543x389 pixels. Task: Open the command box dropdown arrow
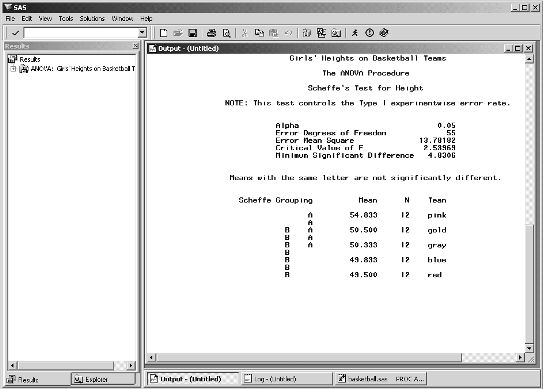pos(142,33)
